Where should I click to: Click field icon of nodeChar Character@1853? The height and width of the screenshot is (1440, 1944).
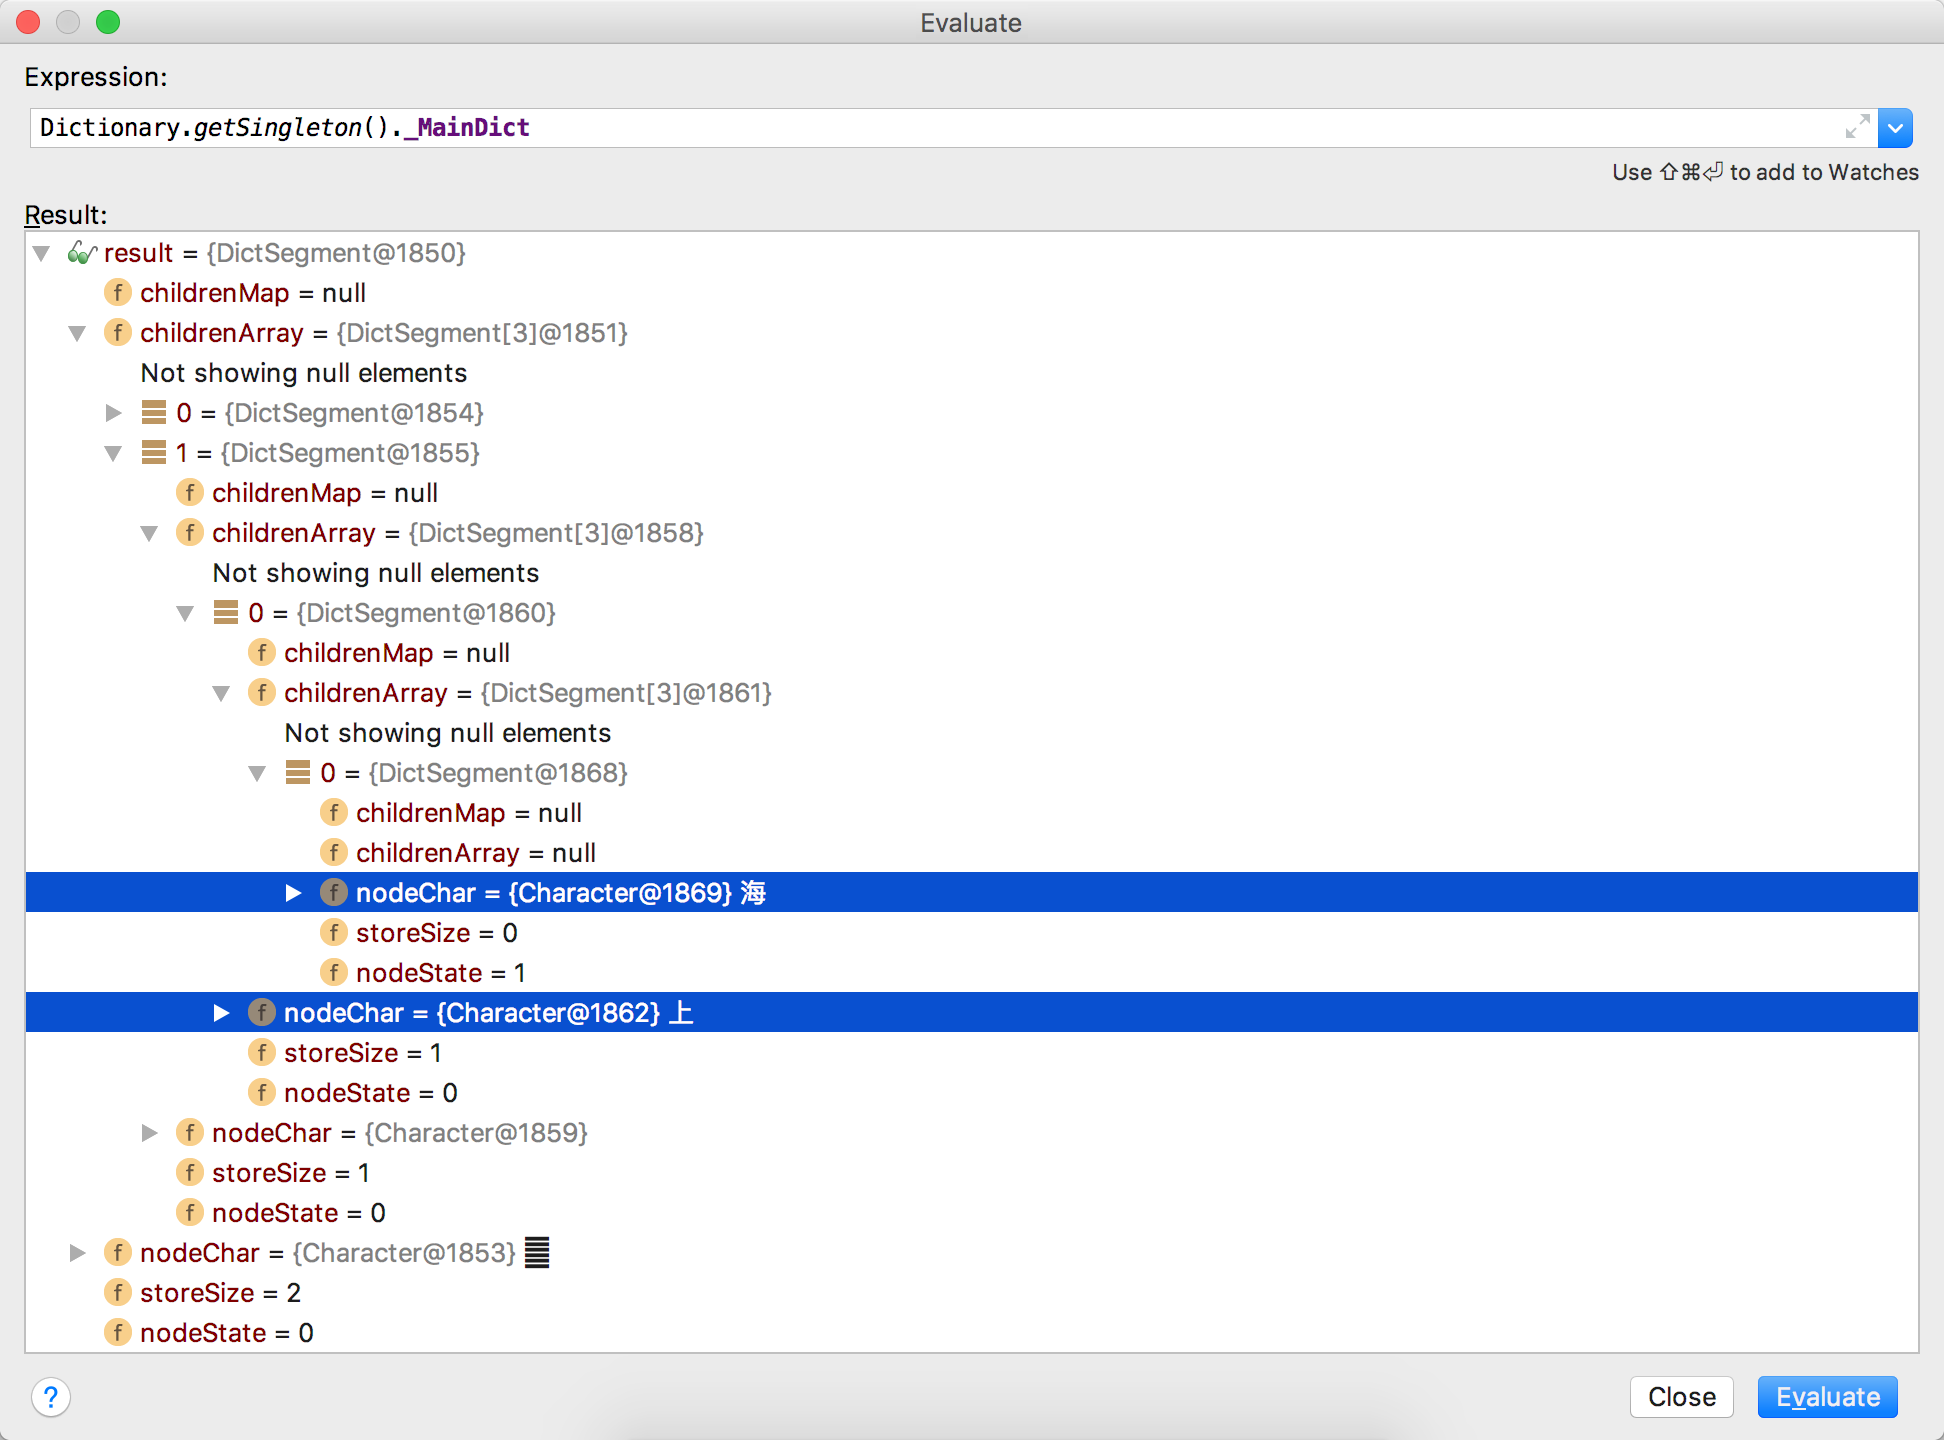(118, 1253)
